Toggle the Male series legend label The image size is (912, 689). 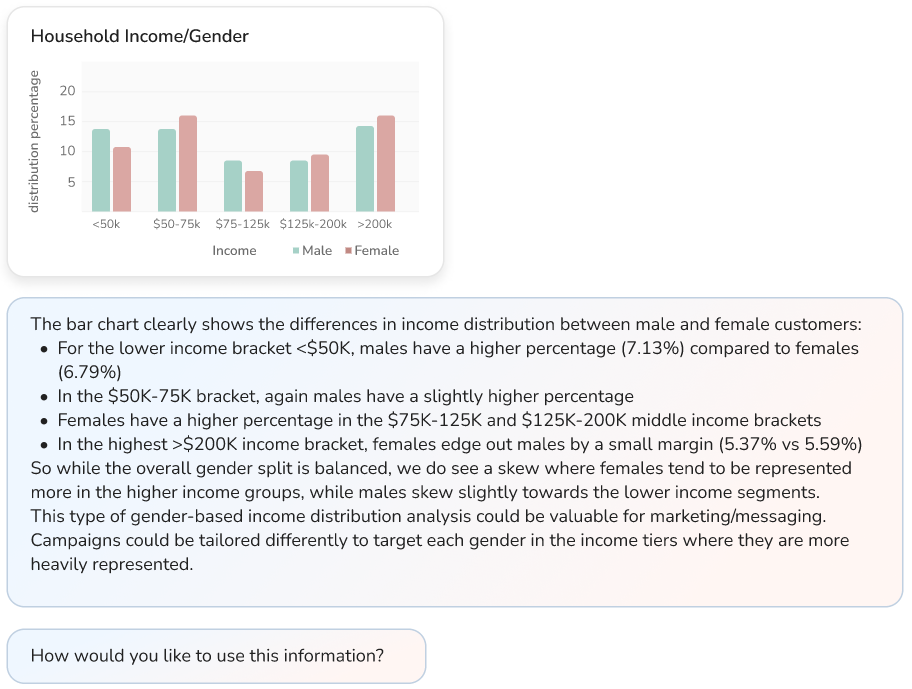[317, 251]
